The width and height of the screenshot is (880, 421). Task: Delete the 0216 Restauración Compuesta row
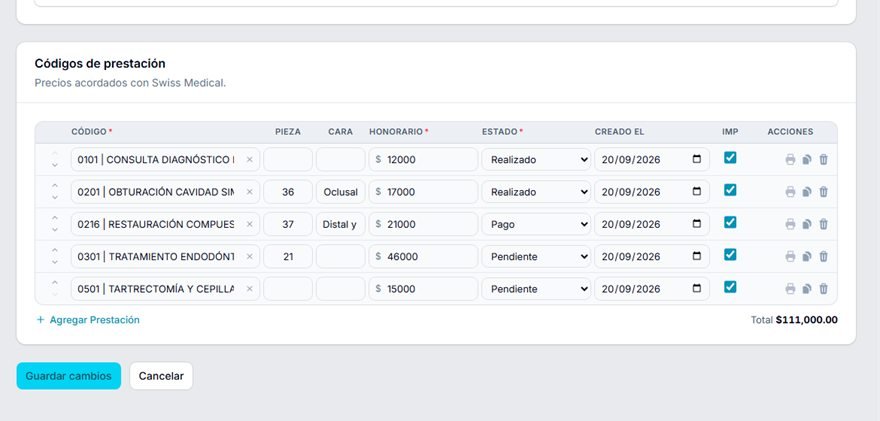(x=823, y=224)
